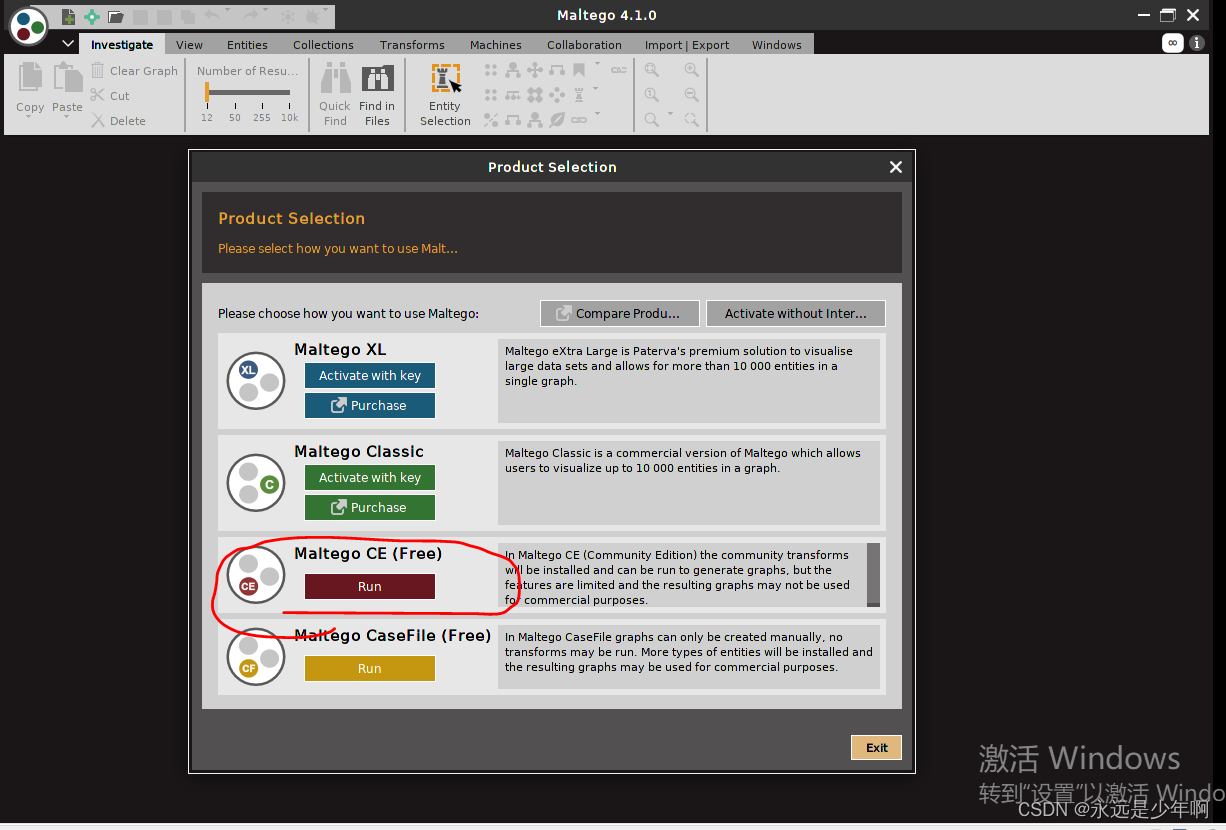This screenshot has height=830, width=1226.
Task: Open the Transforms tab
Action: coord(412,45)
